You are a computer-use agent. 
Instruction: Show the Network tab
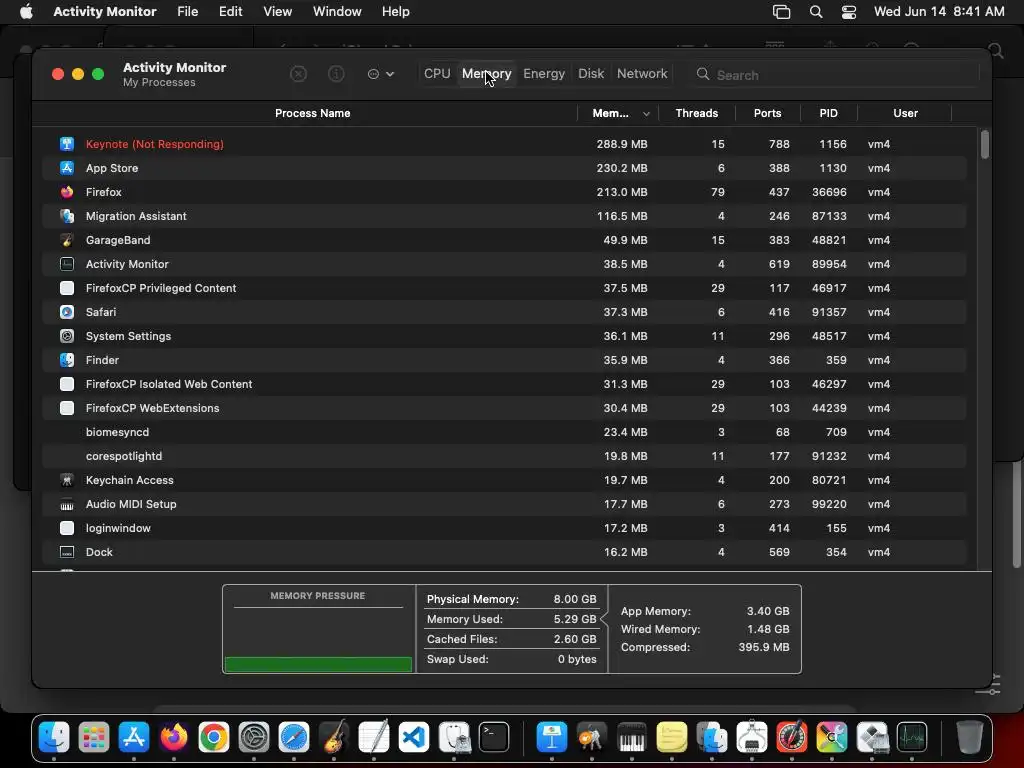coord(642,74)
